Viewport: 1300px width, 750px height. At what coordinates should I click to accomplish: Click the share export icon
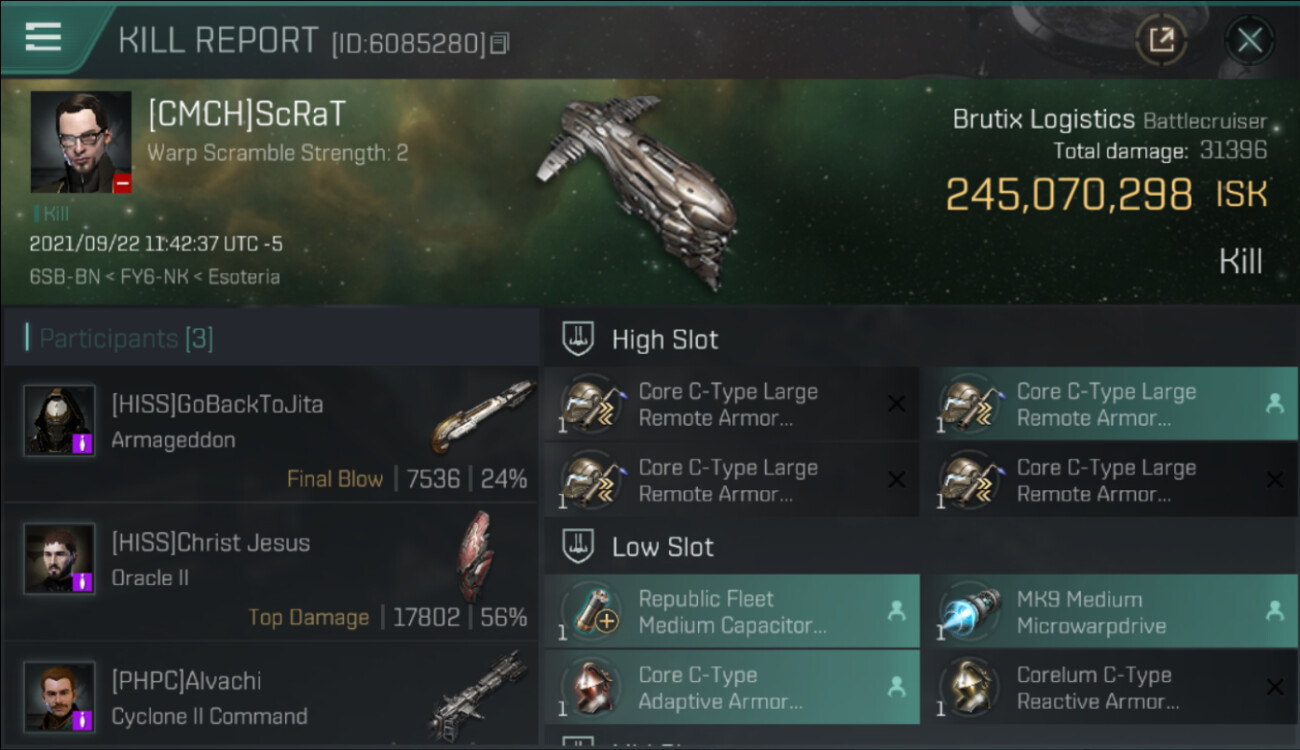(1161, 40)
